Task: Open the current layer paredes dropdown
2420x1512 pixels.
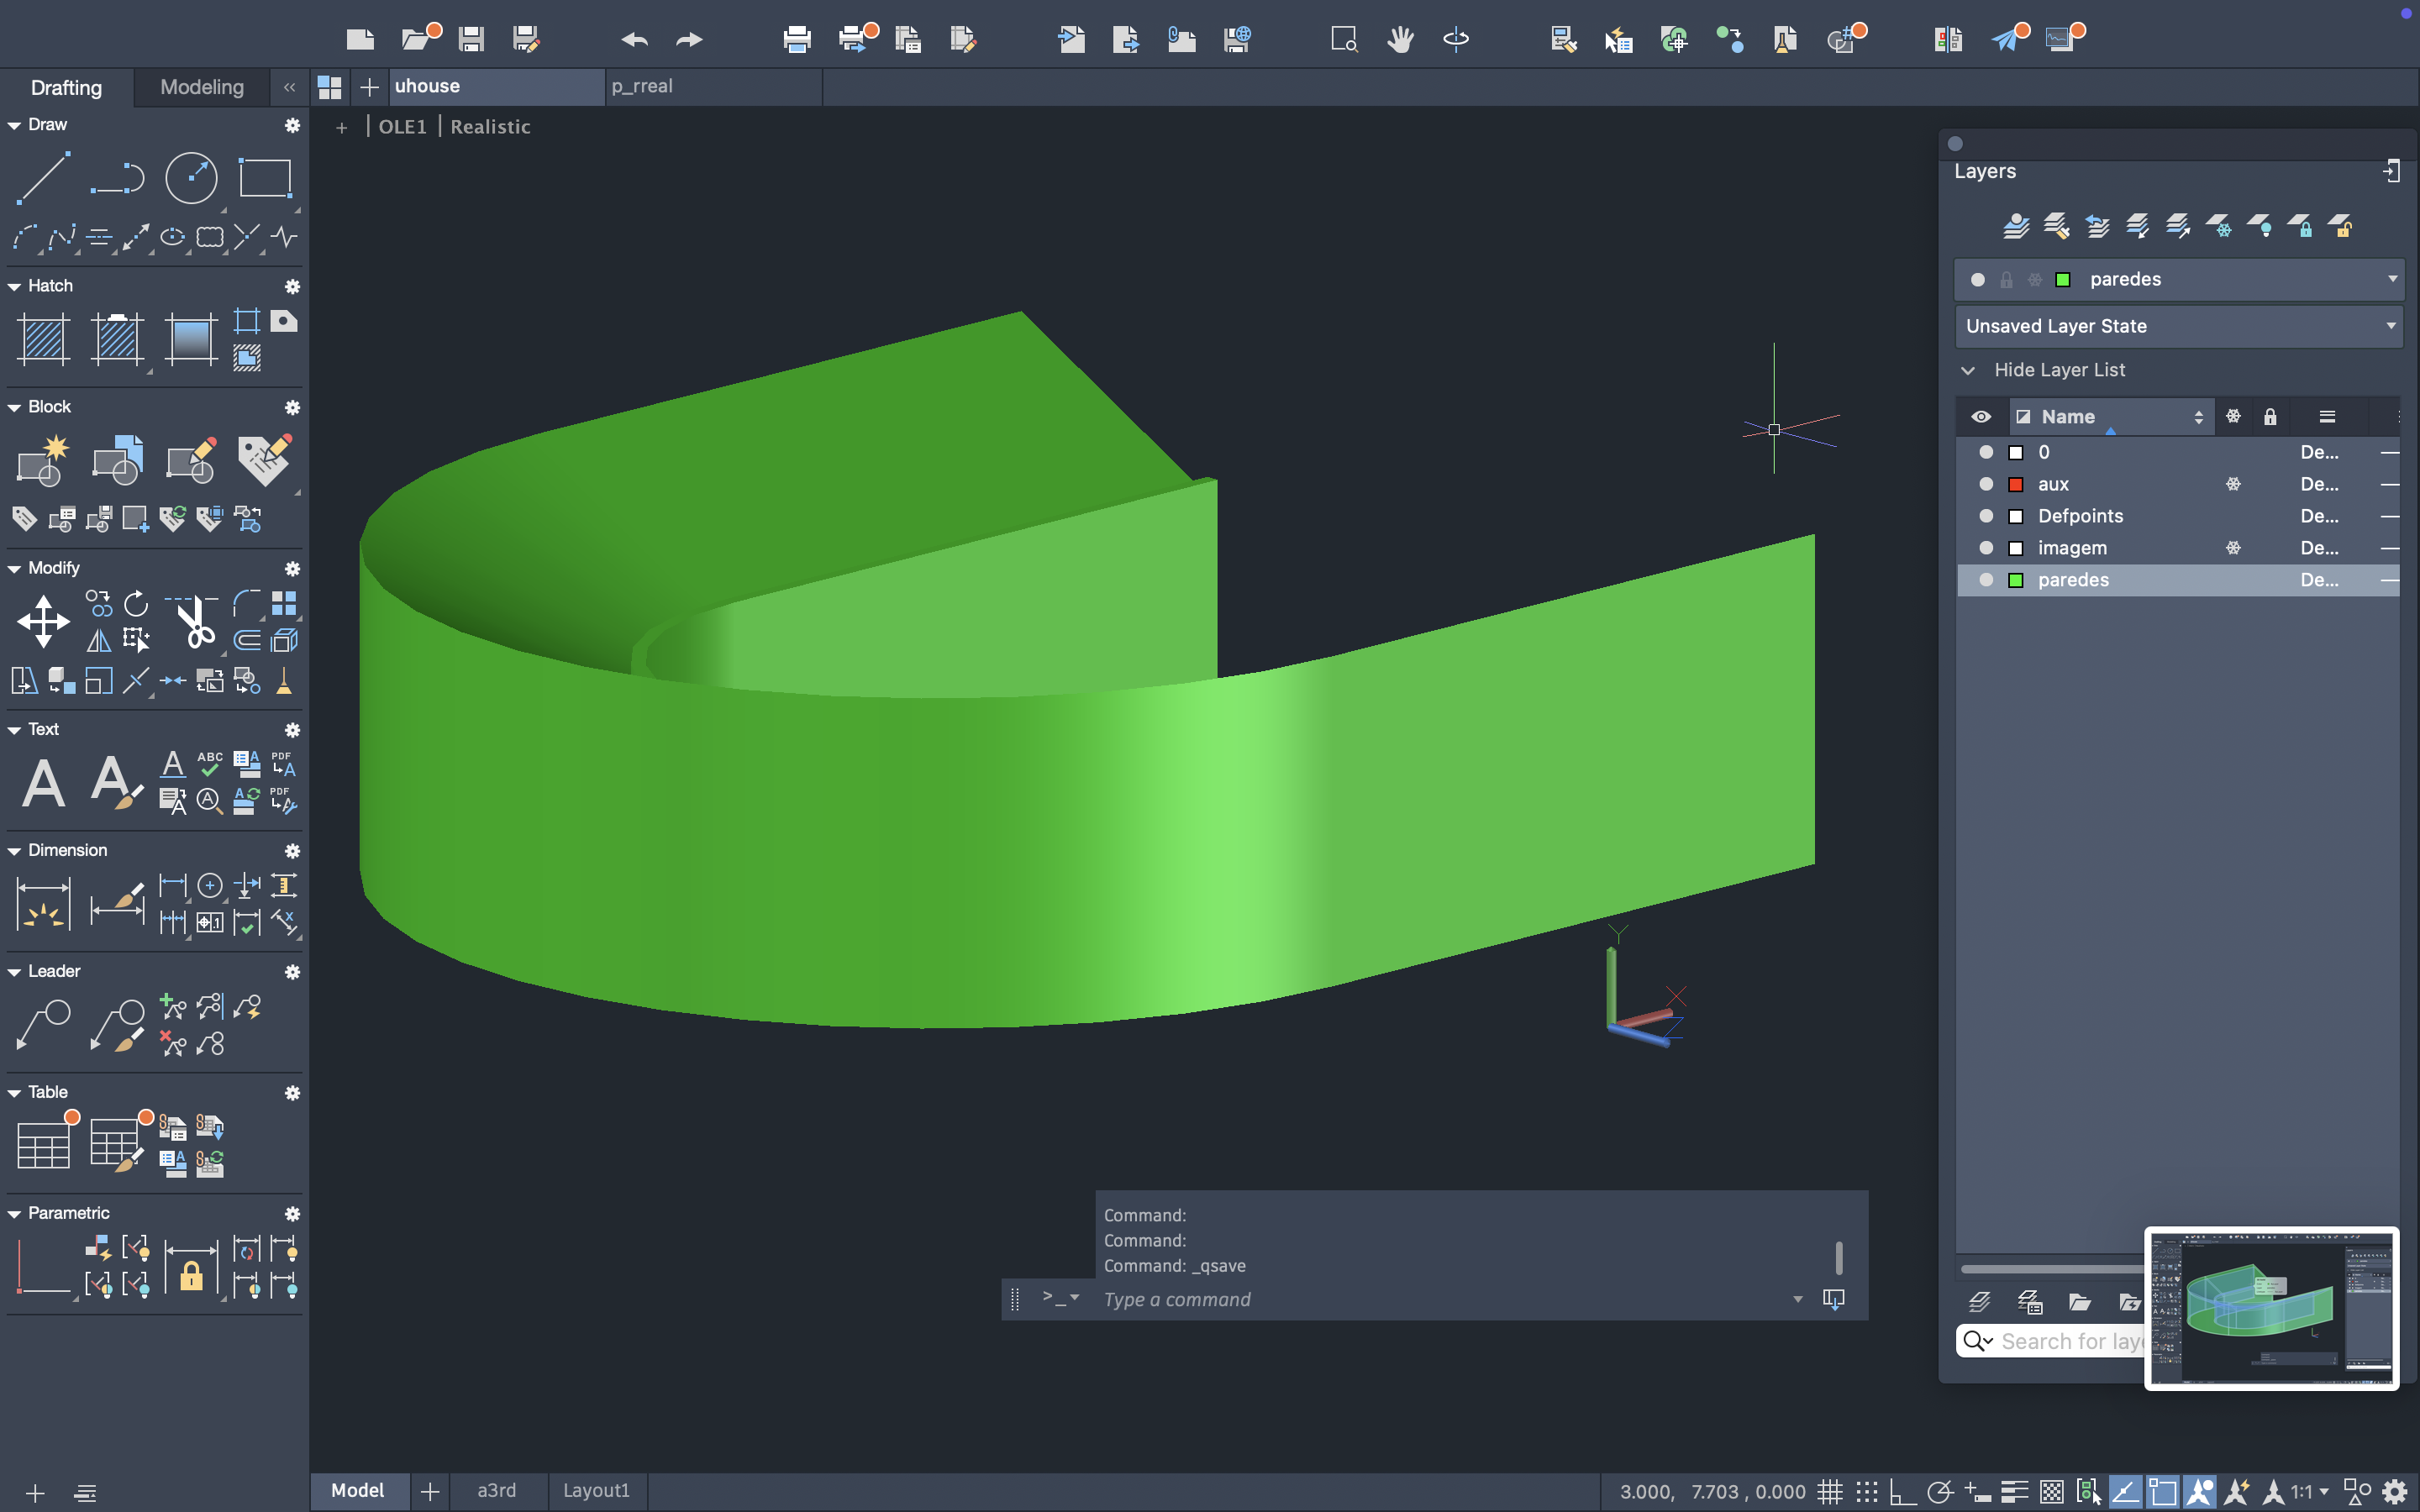Action: (2392, 279)
